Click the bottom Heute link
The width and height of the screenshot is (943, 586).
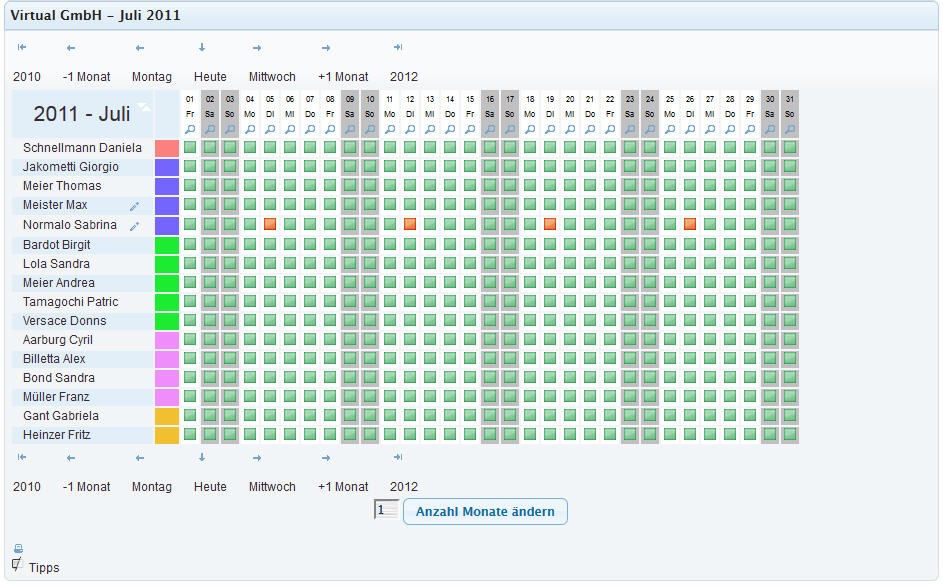point(210,487)
